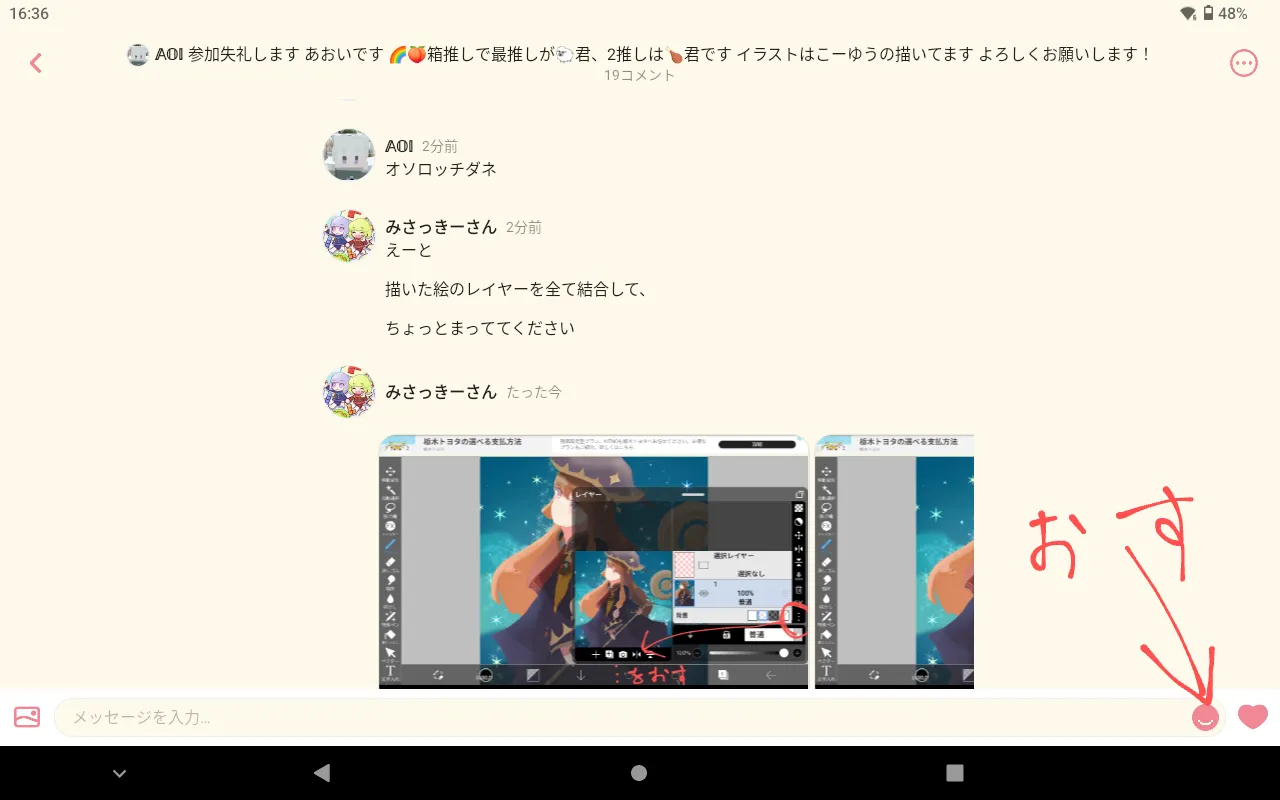Tap the オソロッチダネ comment text
Image resolution: width=1280 pixels, height=800 pixels.
click(441, 169)
